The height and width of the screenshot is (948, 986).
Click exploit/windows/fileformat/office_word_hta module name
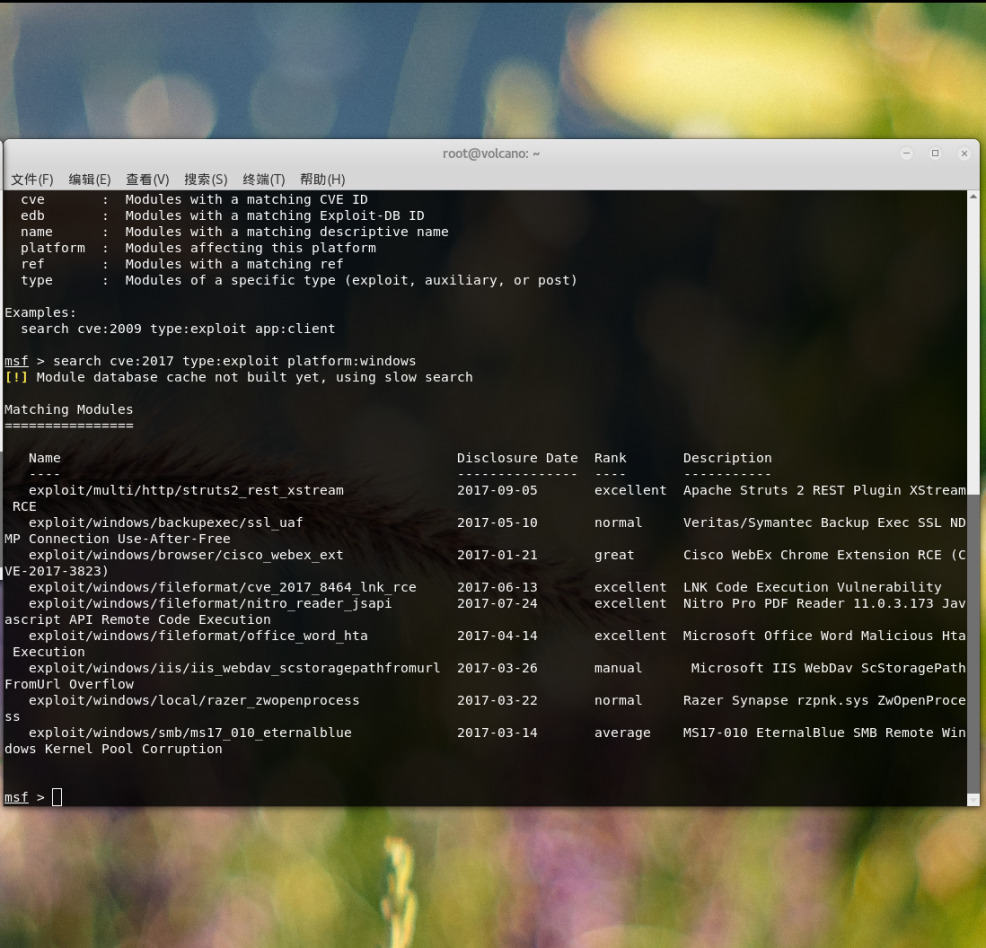click(198, 636)
